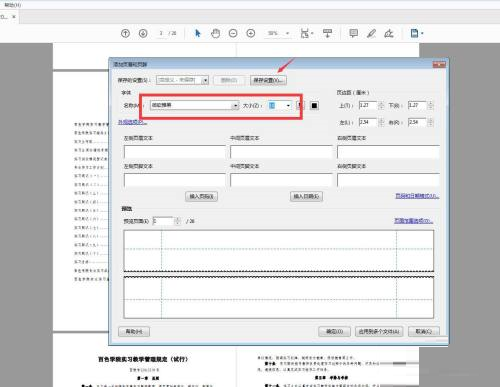Expand the zoom percentage dropdown in toolbar
This screenshot has width=500, height=387.
pyautogui.click(x=287, y=33)
